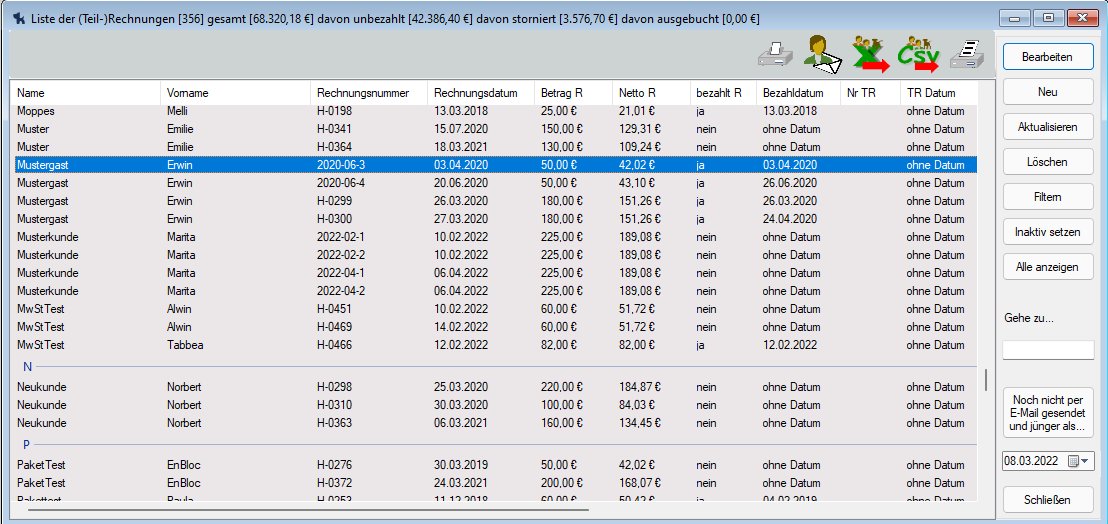Click the Inaktiv setzen button
The width and height of the screenshot is (1108, 524).
(1048, 232)
